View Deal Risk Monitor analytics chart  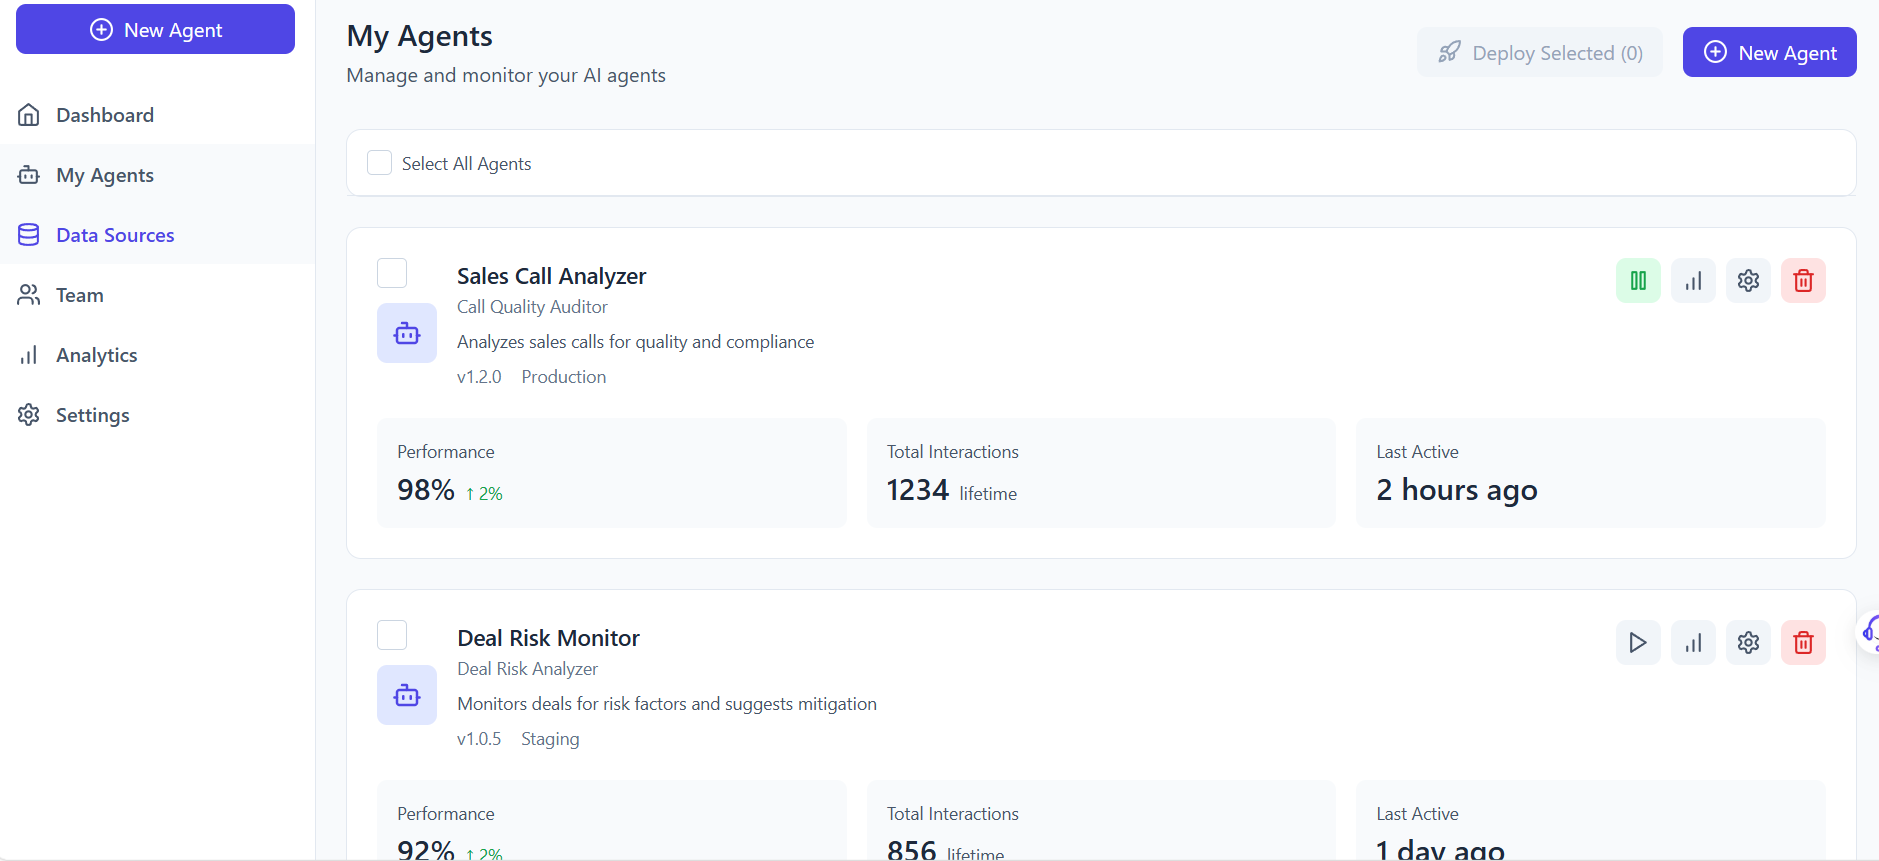click(x=1692, y=643)
